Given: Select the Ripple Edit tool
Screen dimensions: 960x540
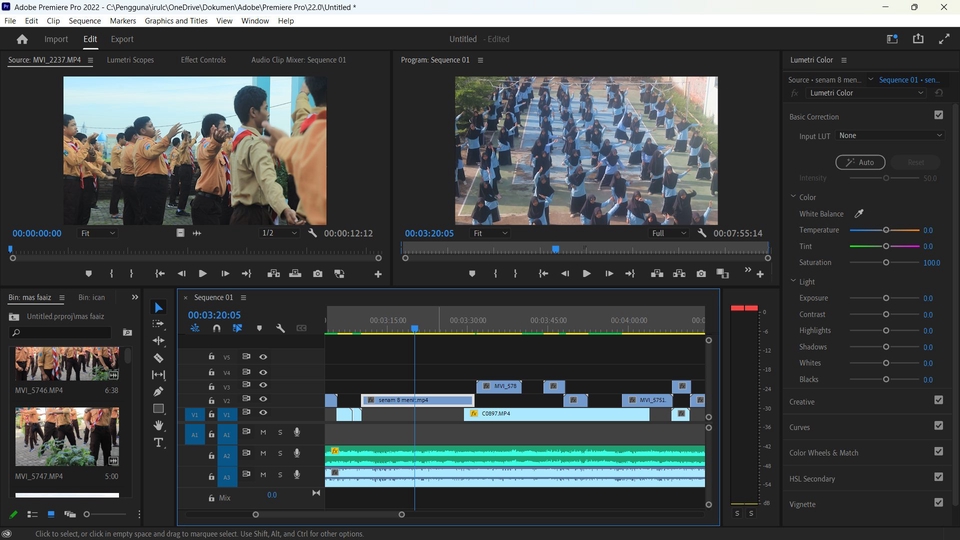Looking at the screenshot, I should click(159, 340).
